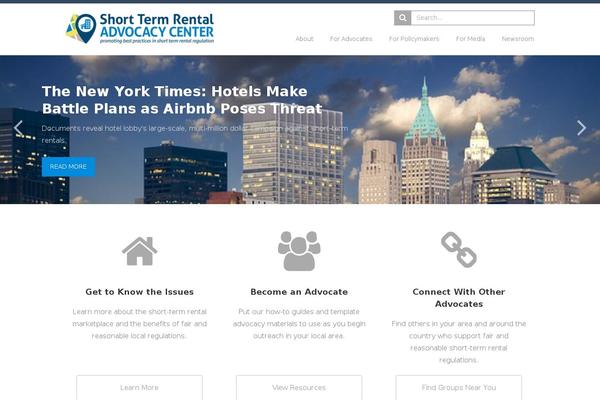Click the View Resources button
Image resolution: width=600 pixels, height=400 pixels.
tap(299, 387)
